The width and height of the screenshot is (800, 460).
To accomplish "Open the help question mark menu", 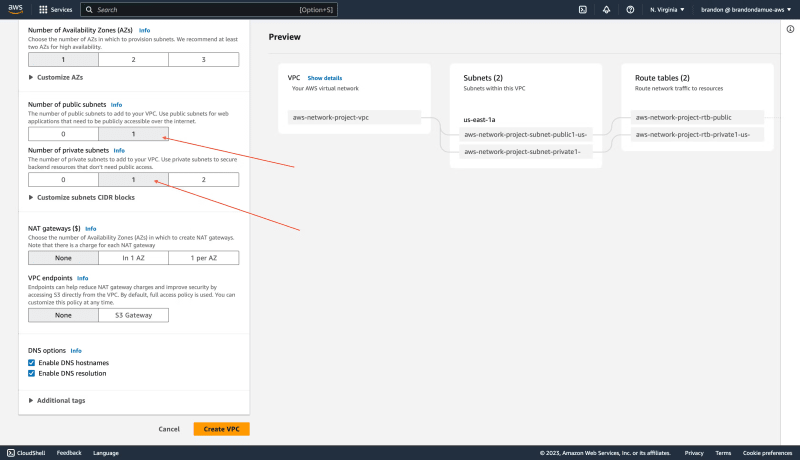I will click(x=630, y=10).
